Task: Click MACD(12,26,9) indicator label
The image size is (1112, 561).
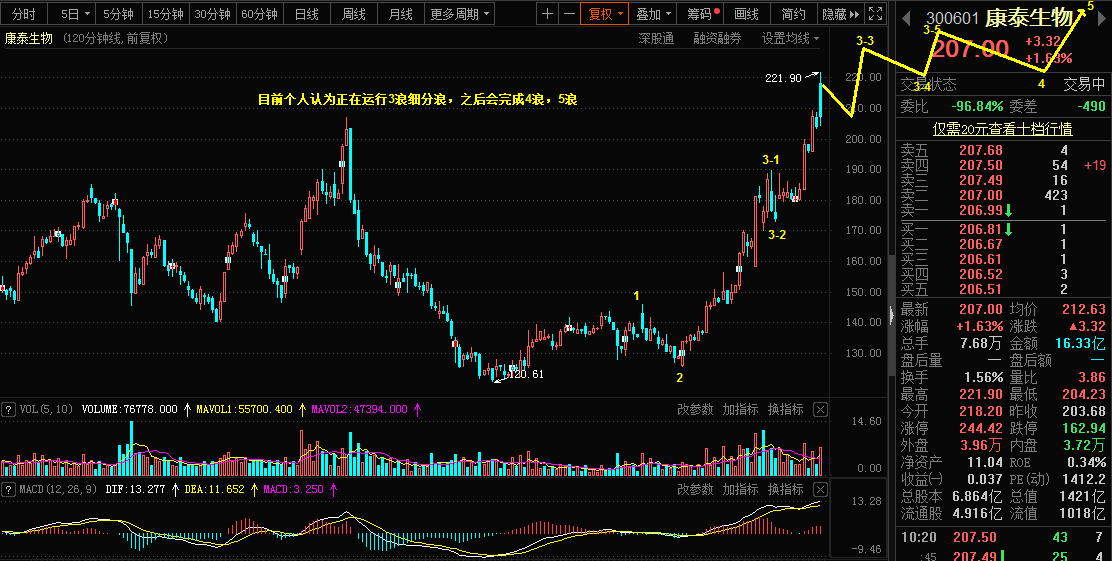Action: [x=58, y=489]
